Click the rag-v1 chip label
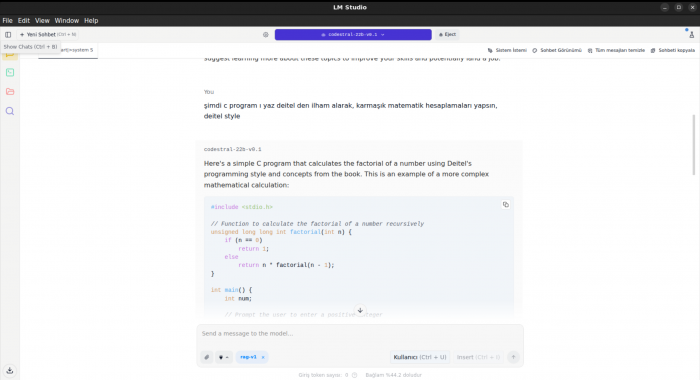700x380 pixels. point(248,357)
